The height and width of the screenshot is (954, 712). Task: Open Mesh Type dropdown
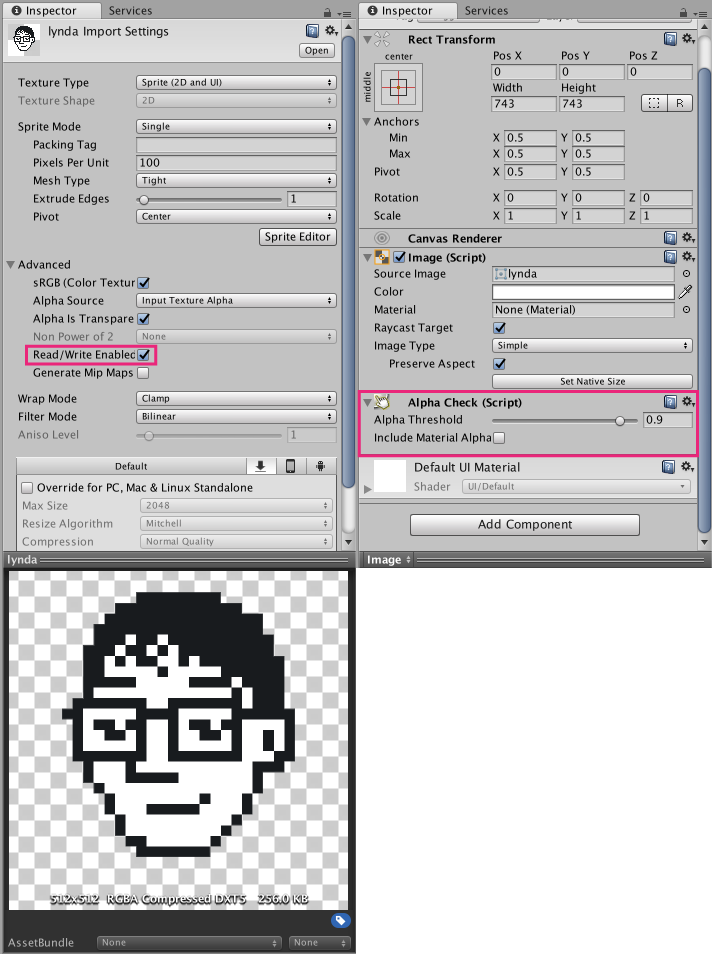click(236, 181)
